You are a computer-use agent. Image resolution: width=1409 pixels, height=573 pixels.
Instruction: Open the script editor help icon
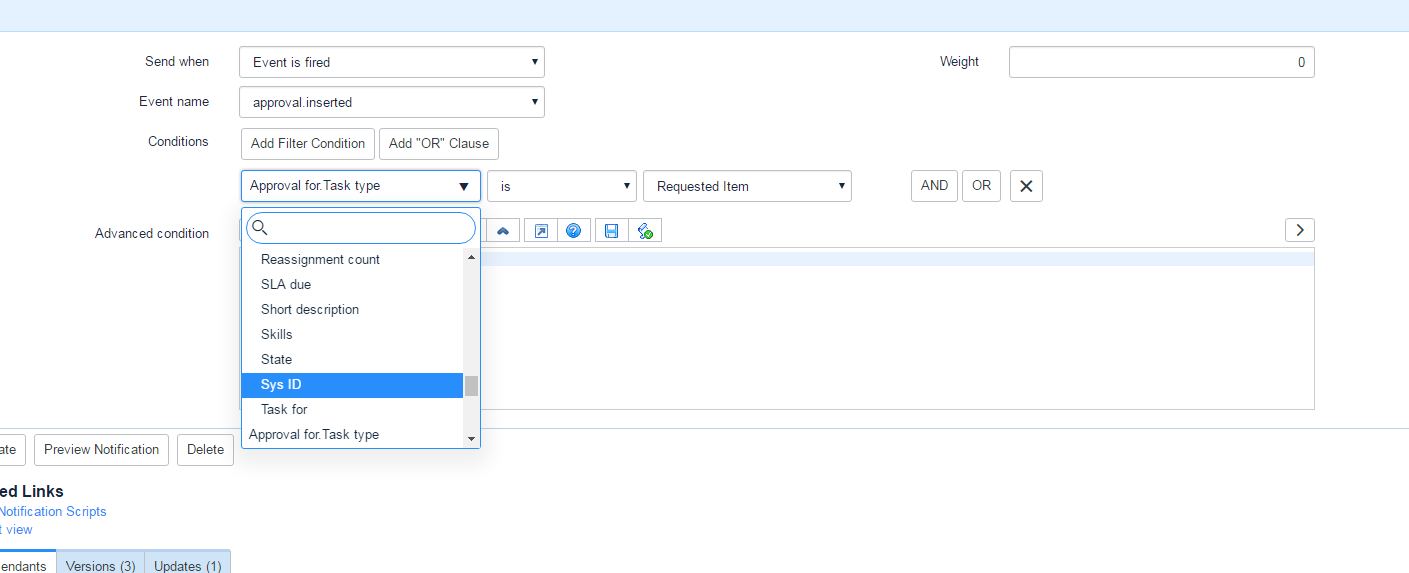pyautogui.click(x=574, y=231)
